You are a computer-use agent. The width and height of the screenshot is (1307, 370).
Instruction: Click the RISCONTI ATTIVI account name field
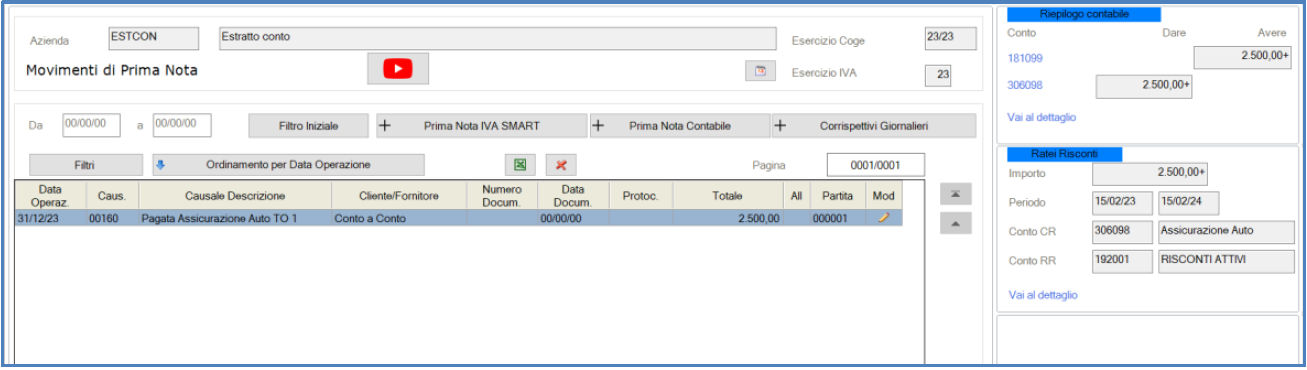(x=1225, y=261)
